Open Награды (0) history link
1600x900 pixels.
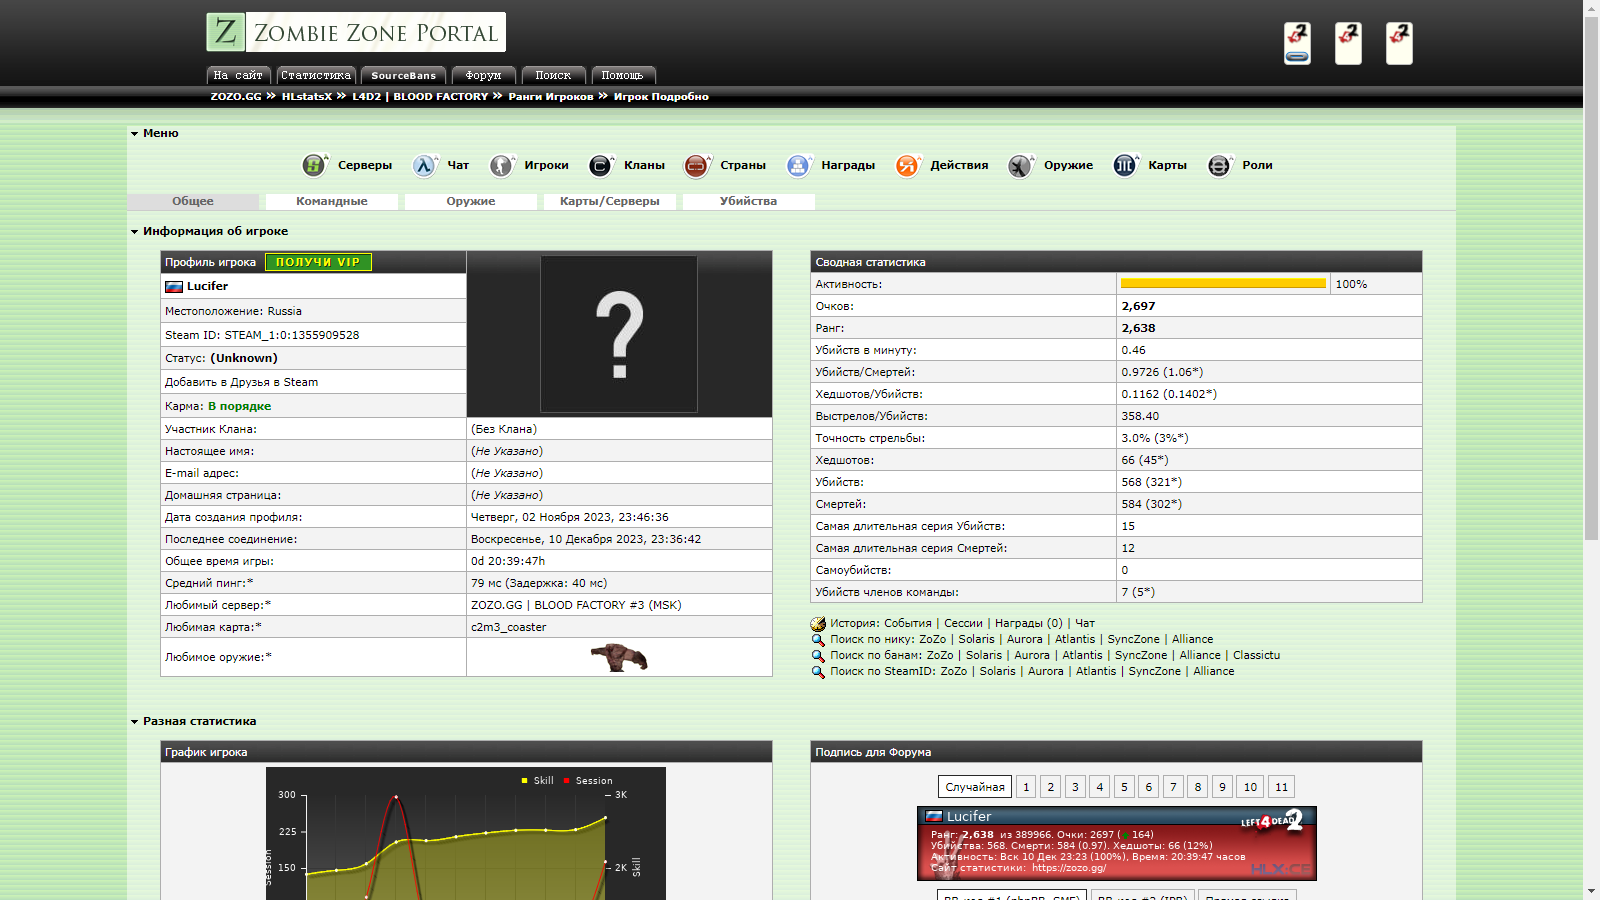coord(1029,623)
